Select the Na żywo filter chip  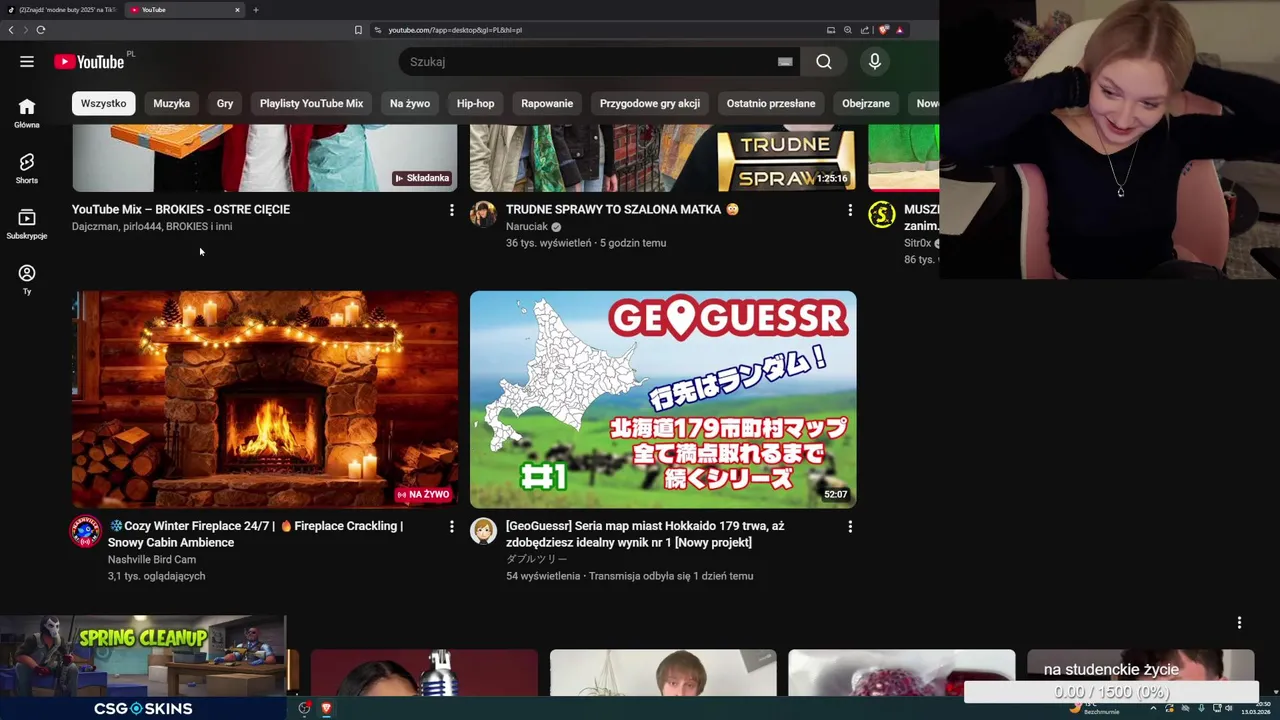coord(410,103)
